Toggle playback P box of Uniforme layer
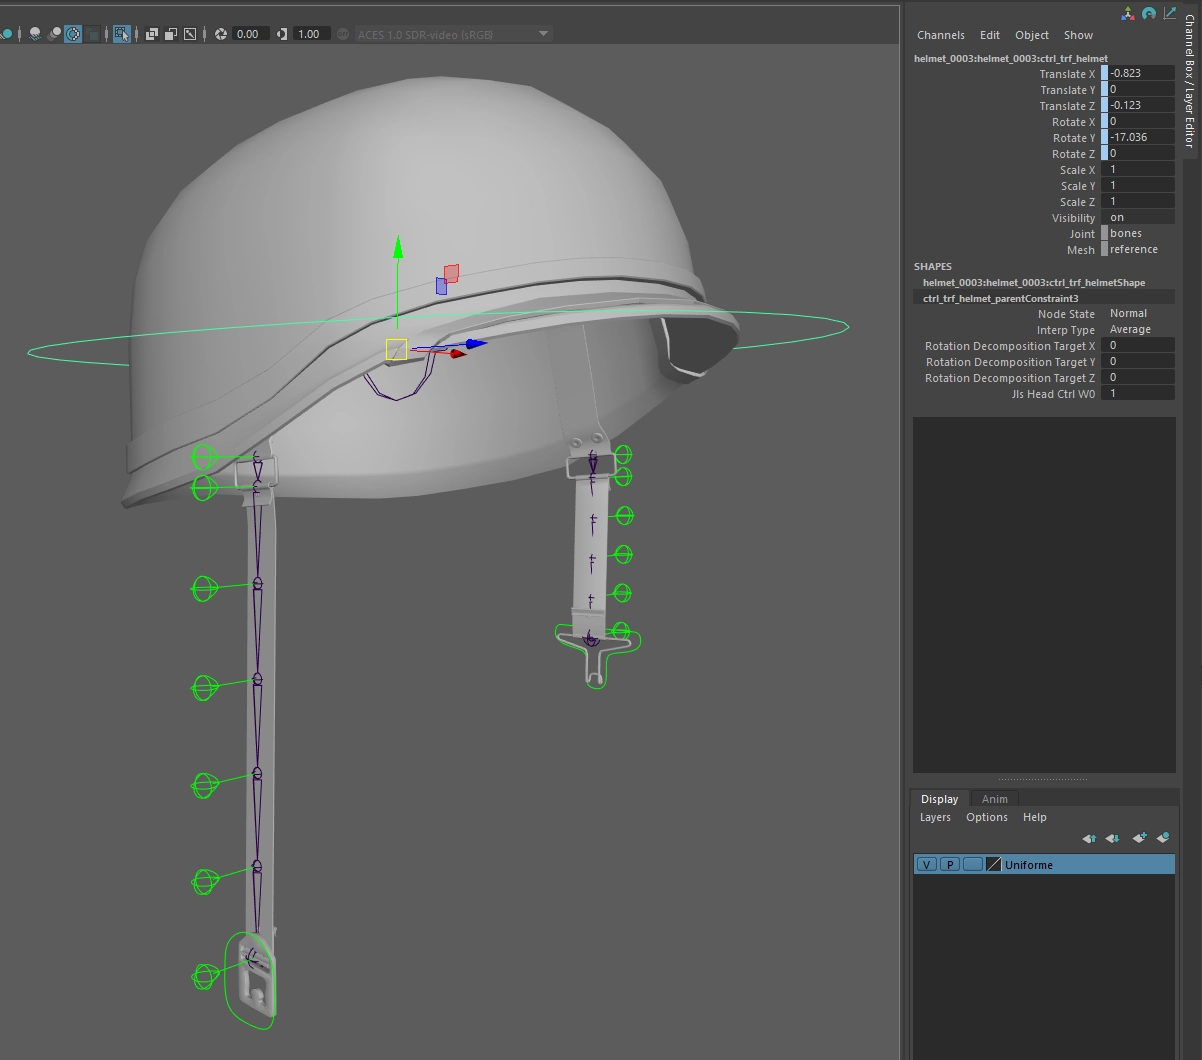Screen dimensions: 1202x1060 (949, 864)
